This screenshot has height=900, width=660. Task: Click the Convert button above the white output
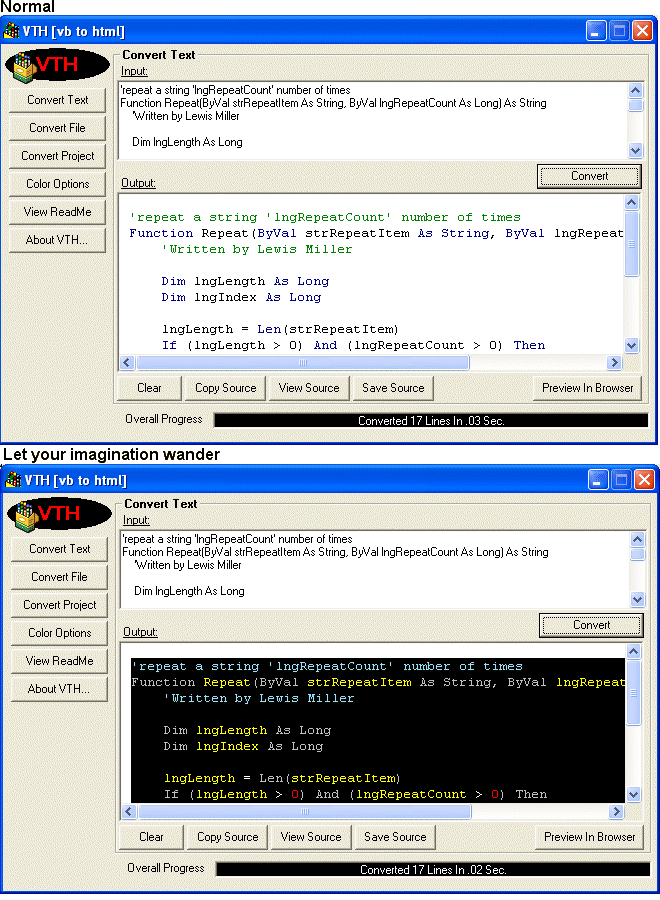pos(589,176)
